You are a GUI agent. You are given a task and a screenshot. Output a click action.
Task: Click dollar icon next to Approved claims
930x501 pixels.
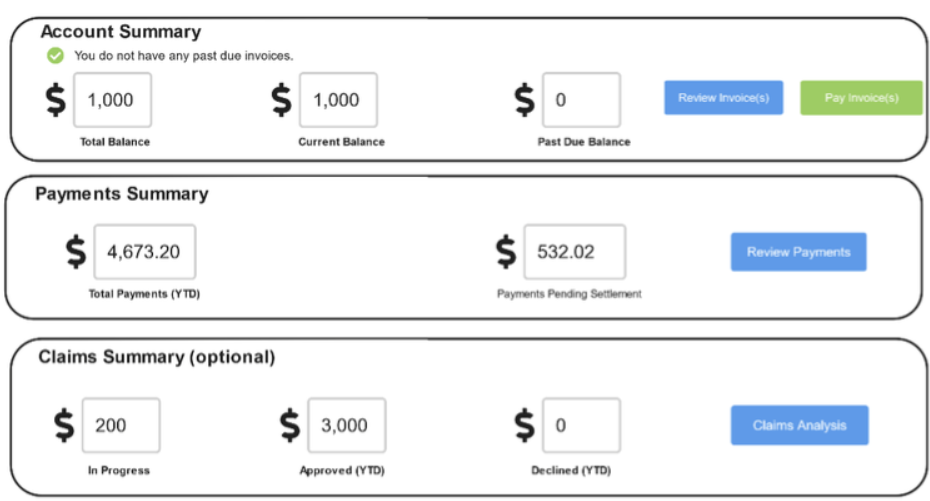click(290, 425)
